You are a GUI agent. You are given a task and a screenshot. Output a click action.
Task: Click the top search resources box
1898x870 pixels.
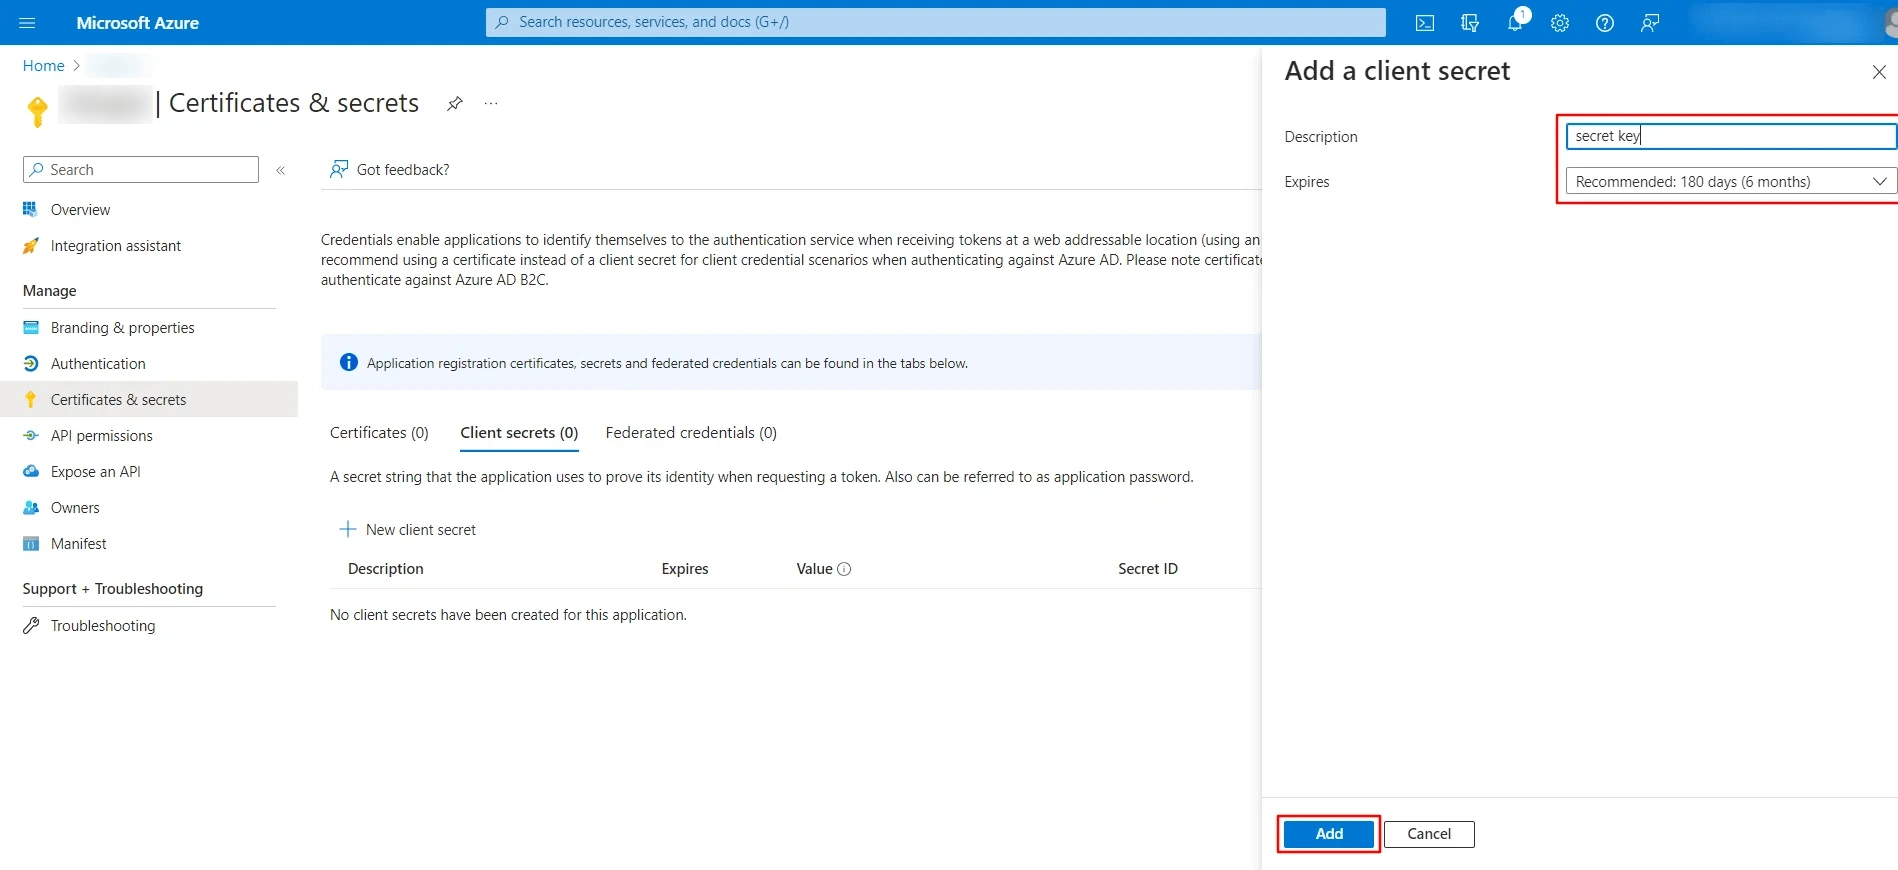click(936, 22)
